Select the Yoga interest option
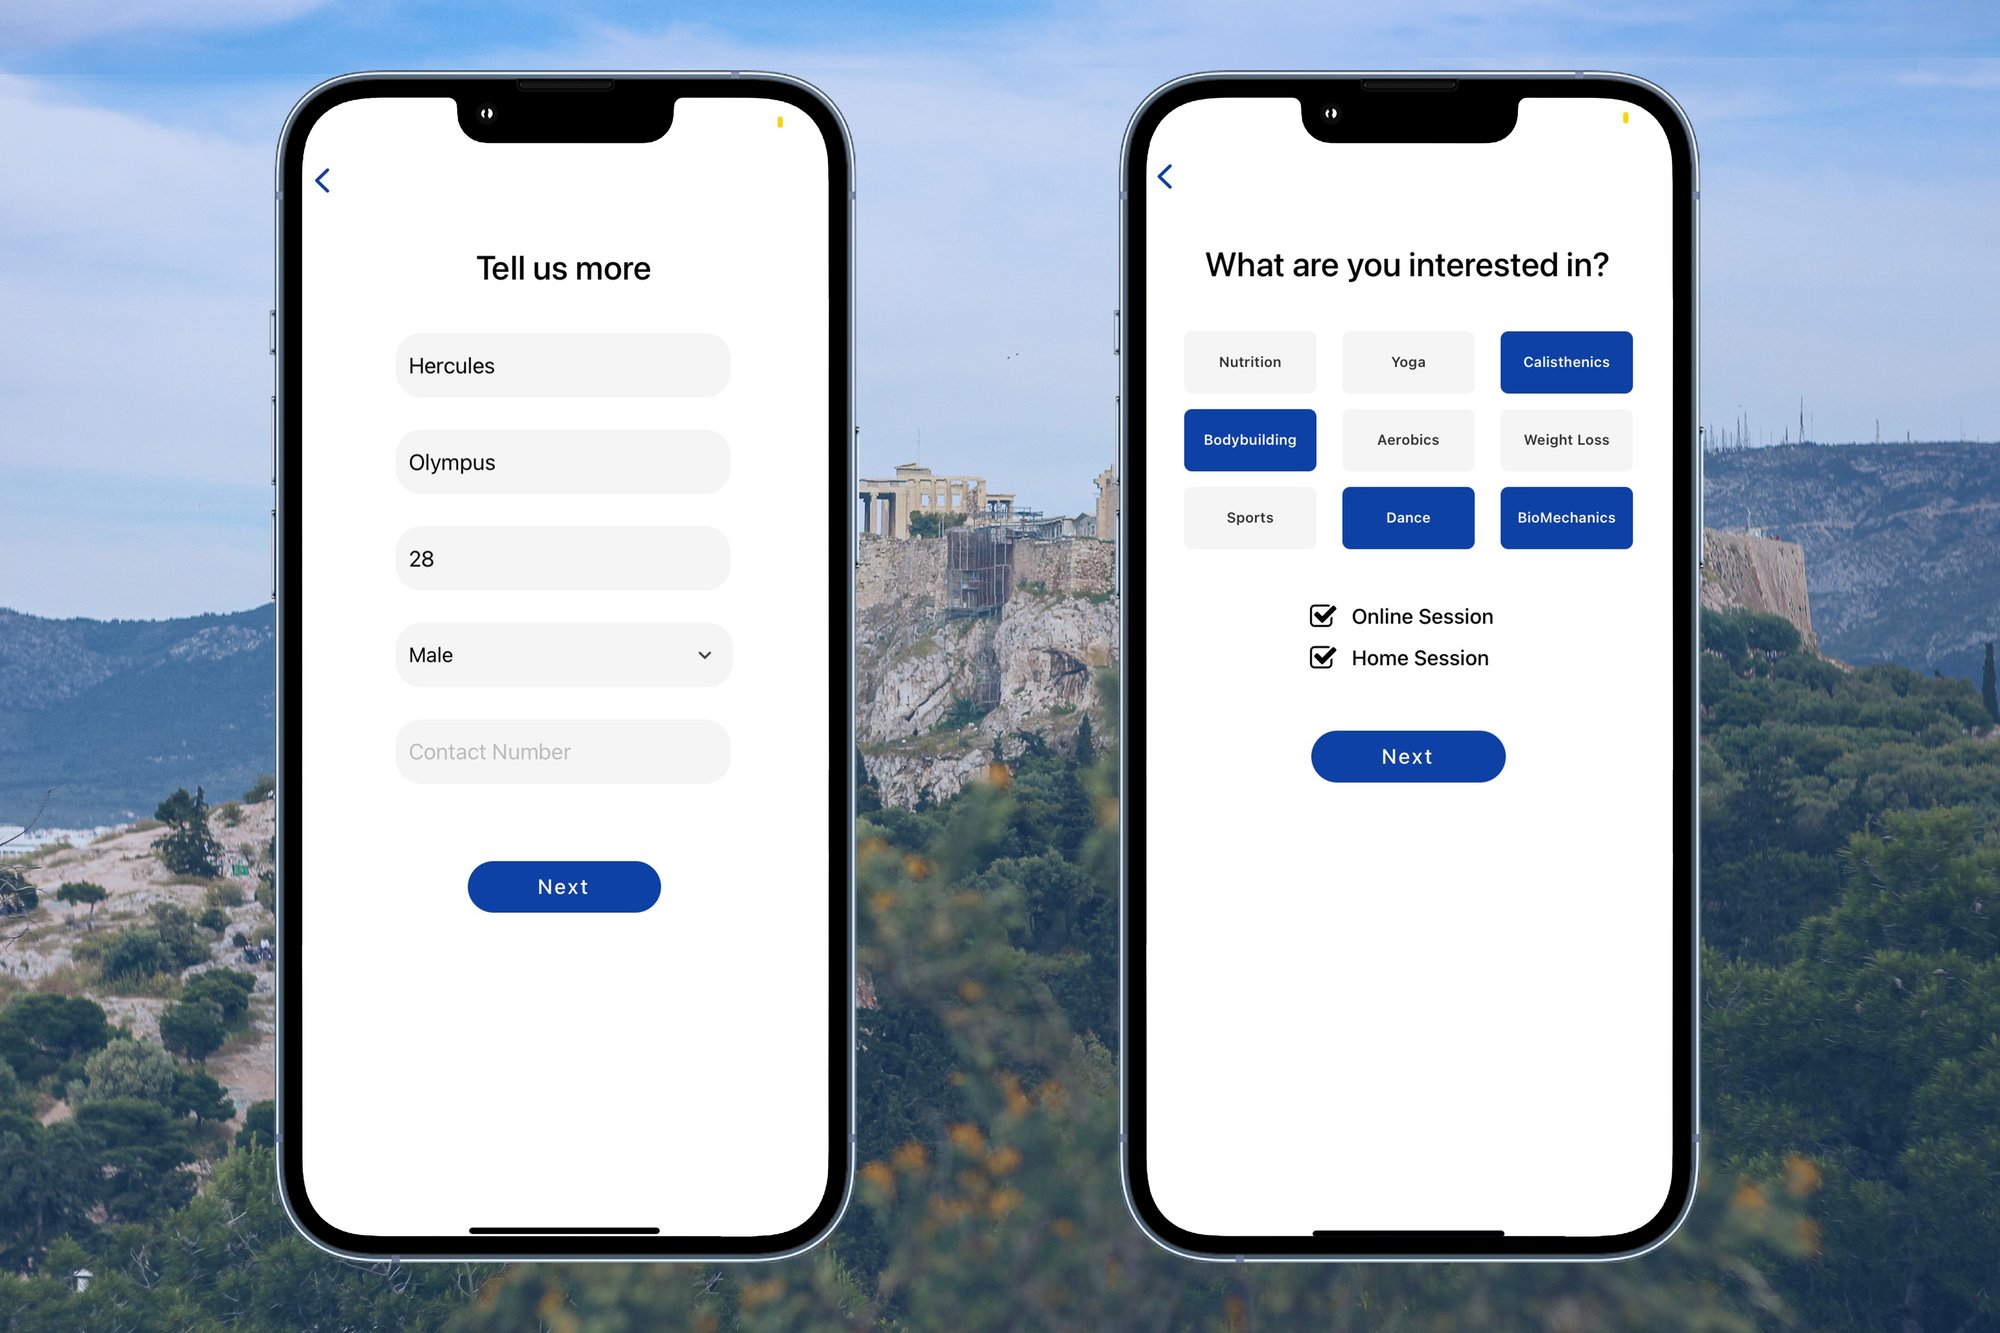The width and height of the screenshot is (2000, 1333). click(1407, 362)
